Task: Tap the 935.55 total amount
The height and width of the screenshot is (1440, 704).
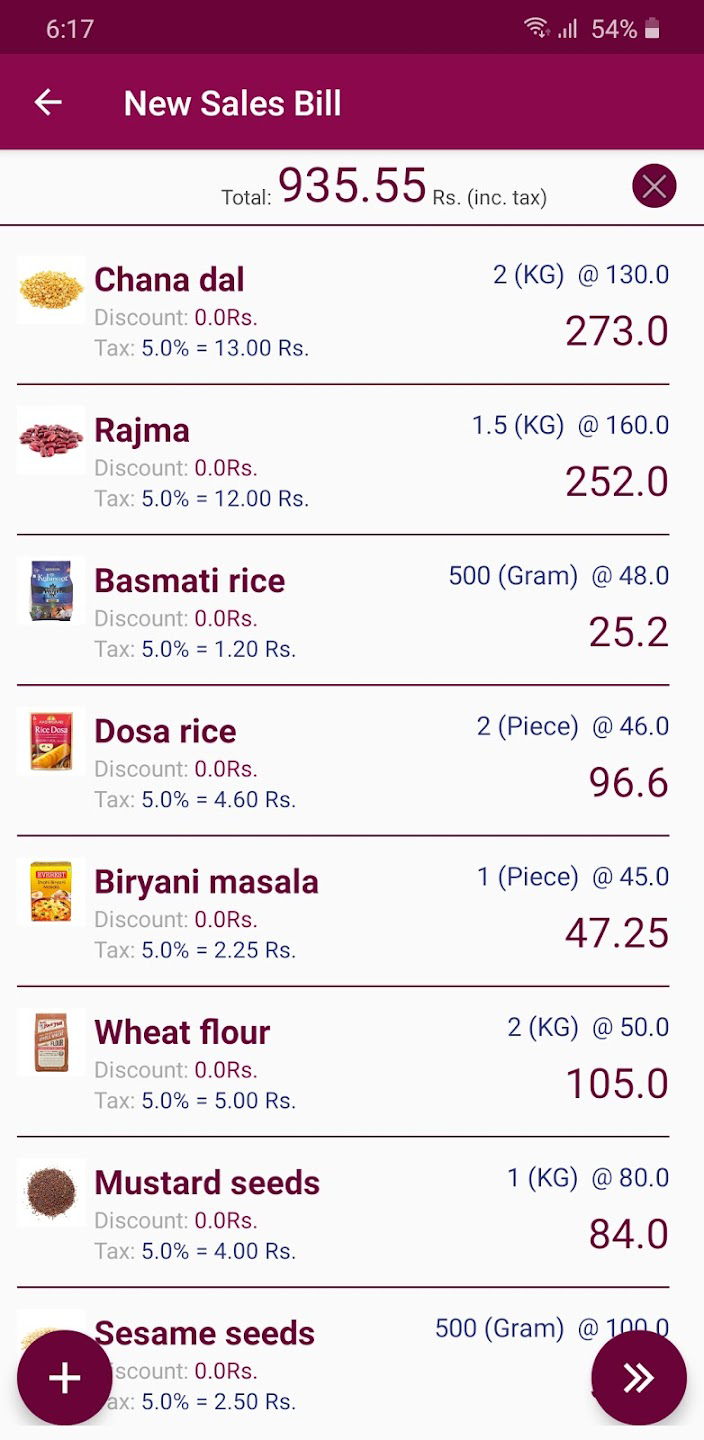Action: [352, 186]
